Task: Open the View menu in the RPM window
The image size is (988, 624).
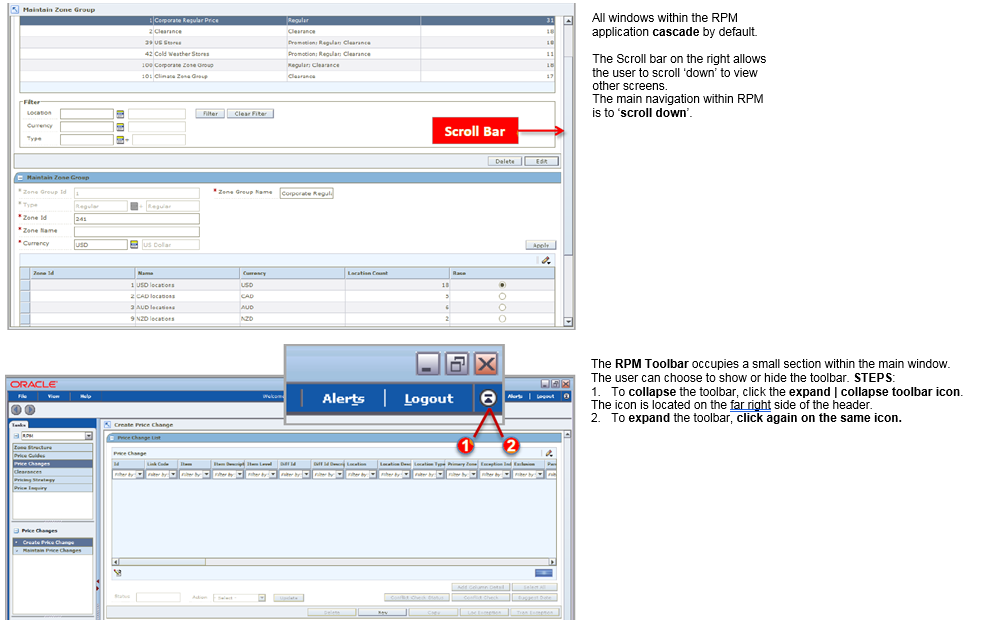Action: point(53,397)
